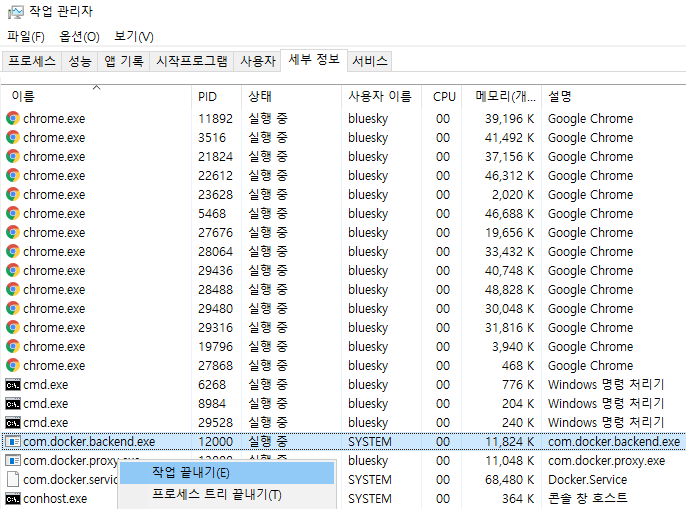
Task: Click chrome.exe name with PID 19796
Action: 54,346
